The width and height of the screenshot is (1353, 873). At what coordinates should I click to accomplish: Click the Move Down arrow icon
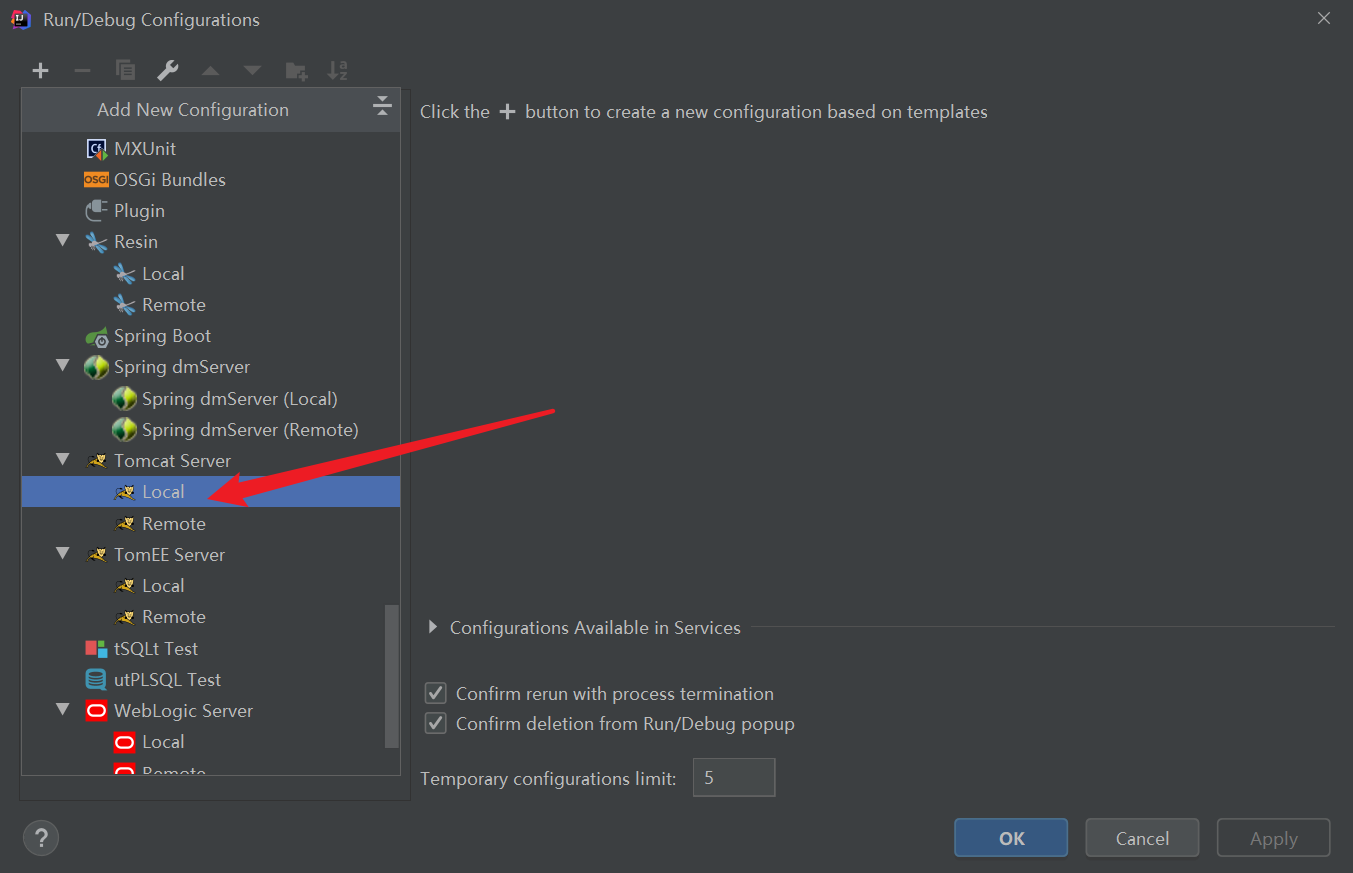(253, 71)
